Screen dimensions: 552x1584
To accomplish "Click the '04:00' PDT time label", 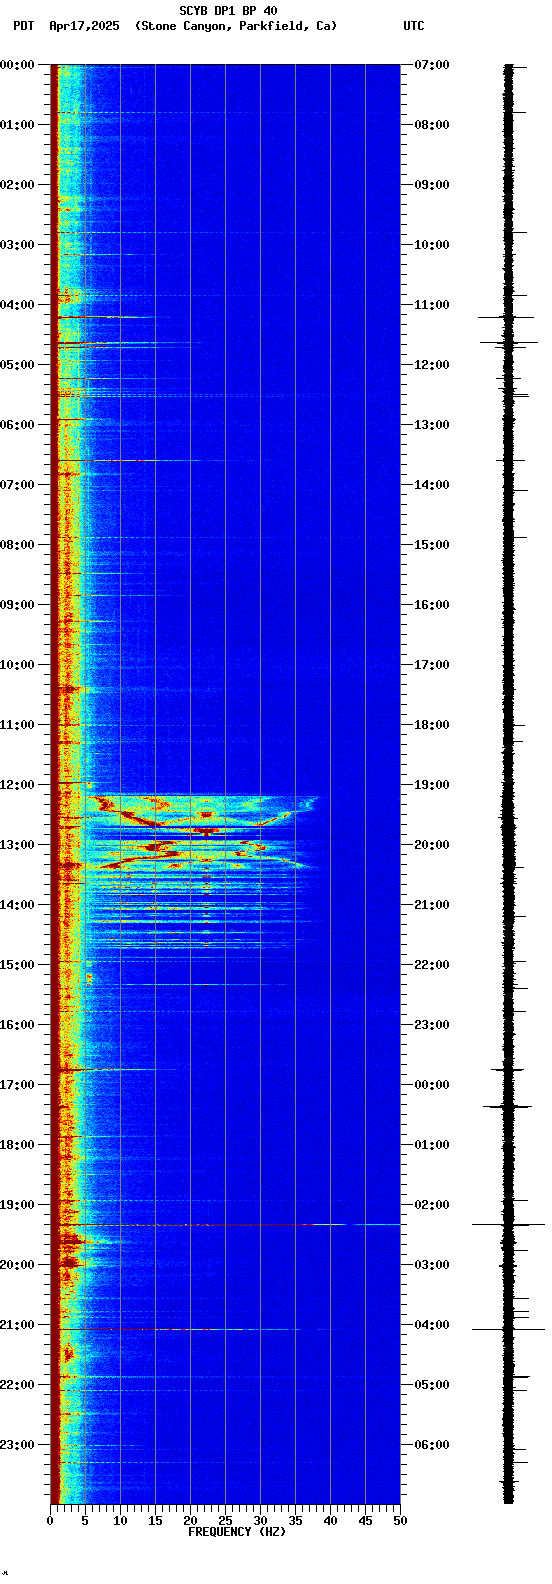I will pyautogui.click(x=17, y=304).
